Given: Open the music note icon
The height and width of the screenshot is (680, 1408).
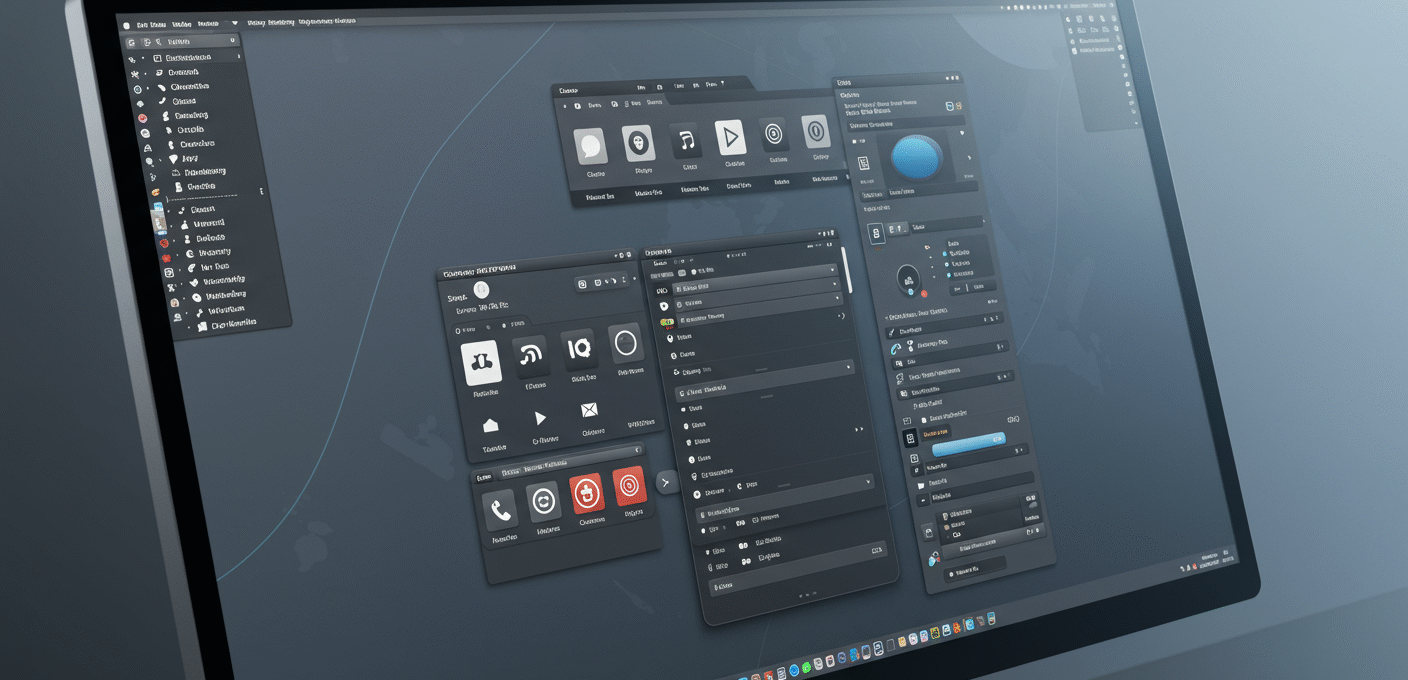Looking at the screenshot, I should (x=686, y=141).
